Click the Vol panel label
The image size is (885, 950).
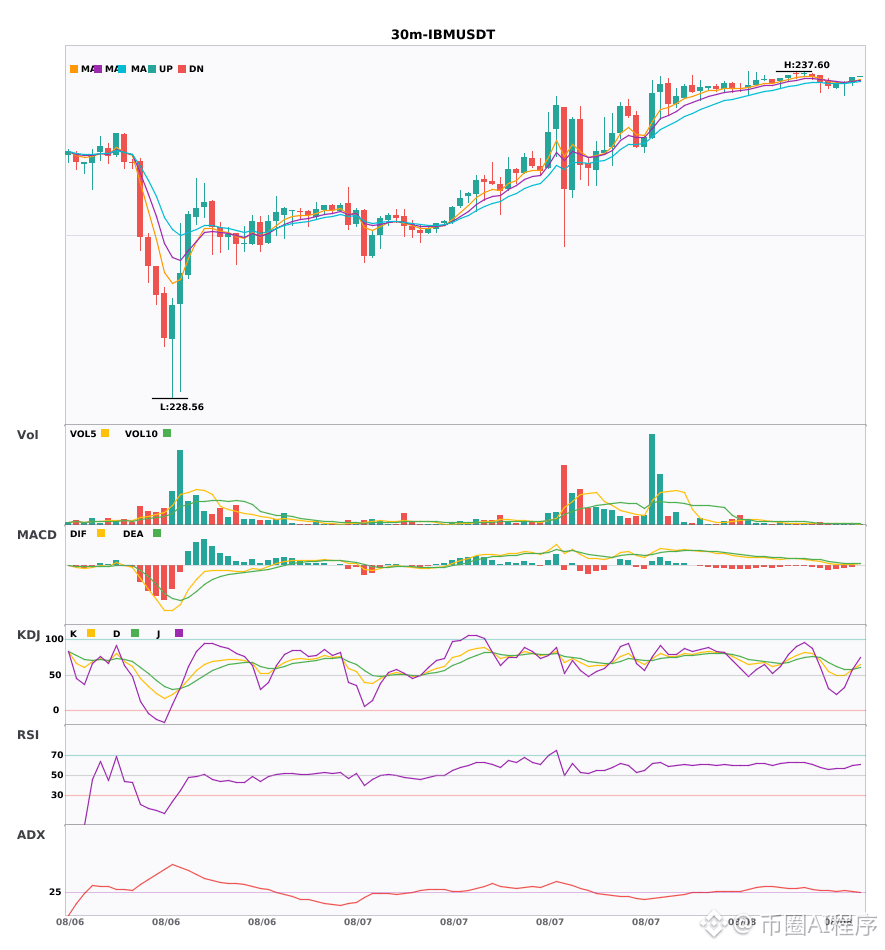27,435
